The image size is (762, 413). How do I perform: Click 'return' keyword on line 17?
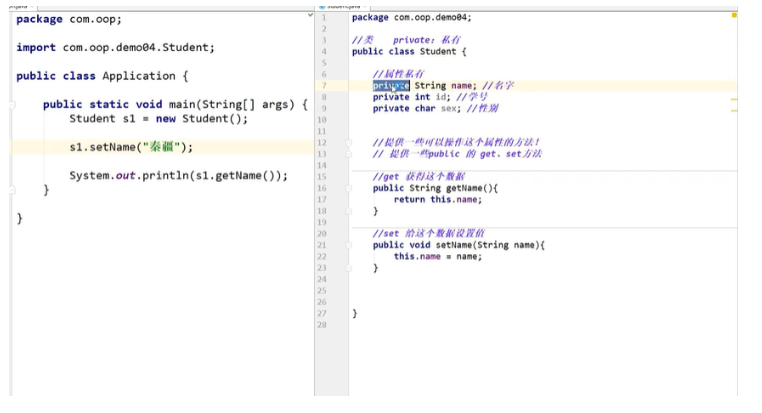point(409,200)
